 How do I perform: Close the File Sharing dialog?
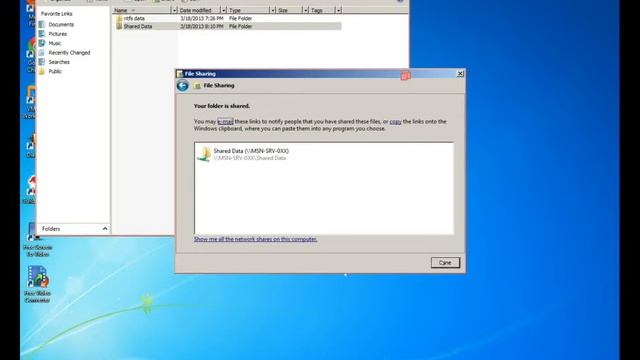click(460, 74)
